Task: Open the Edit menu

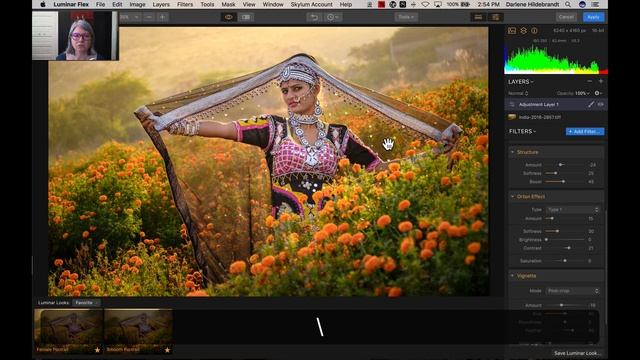Action: click(x=117, y=4)
